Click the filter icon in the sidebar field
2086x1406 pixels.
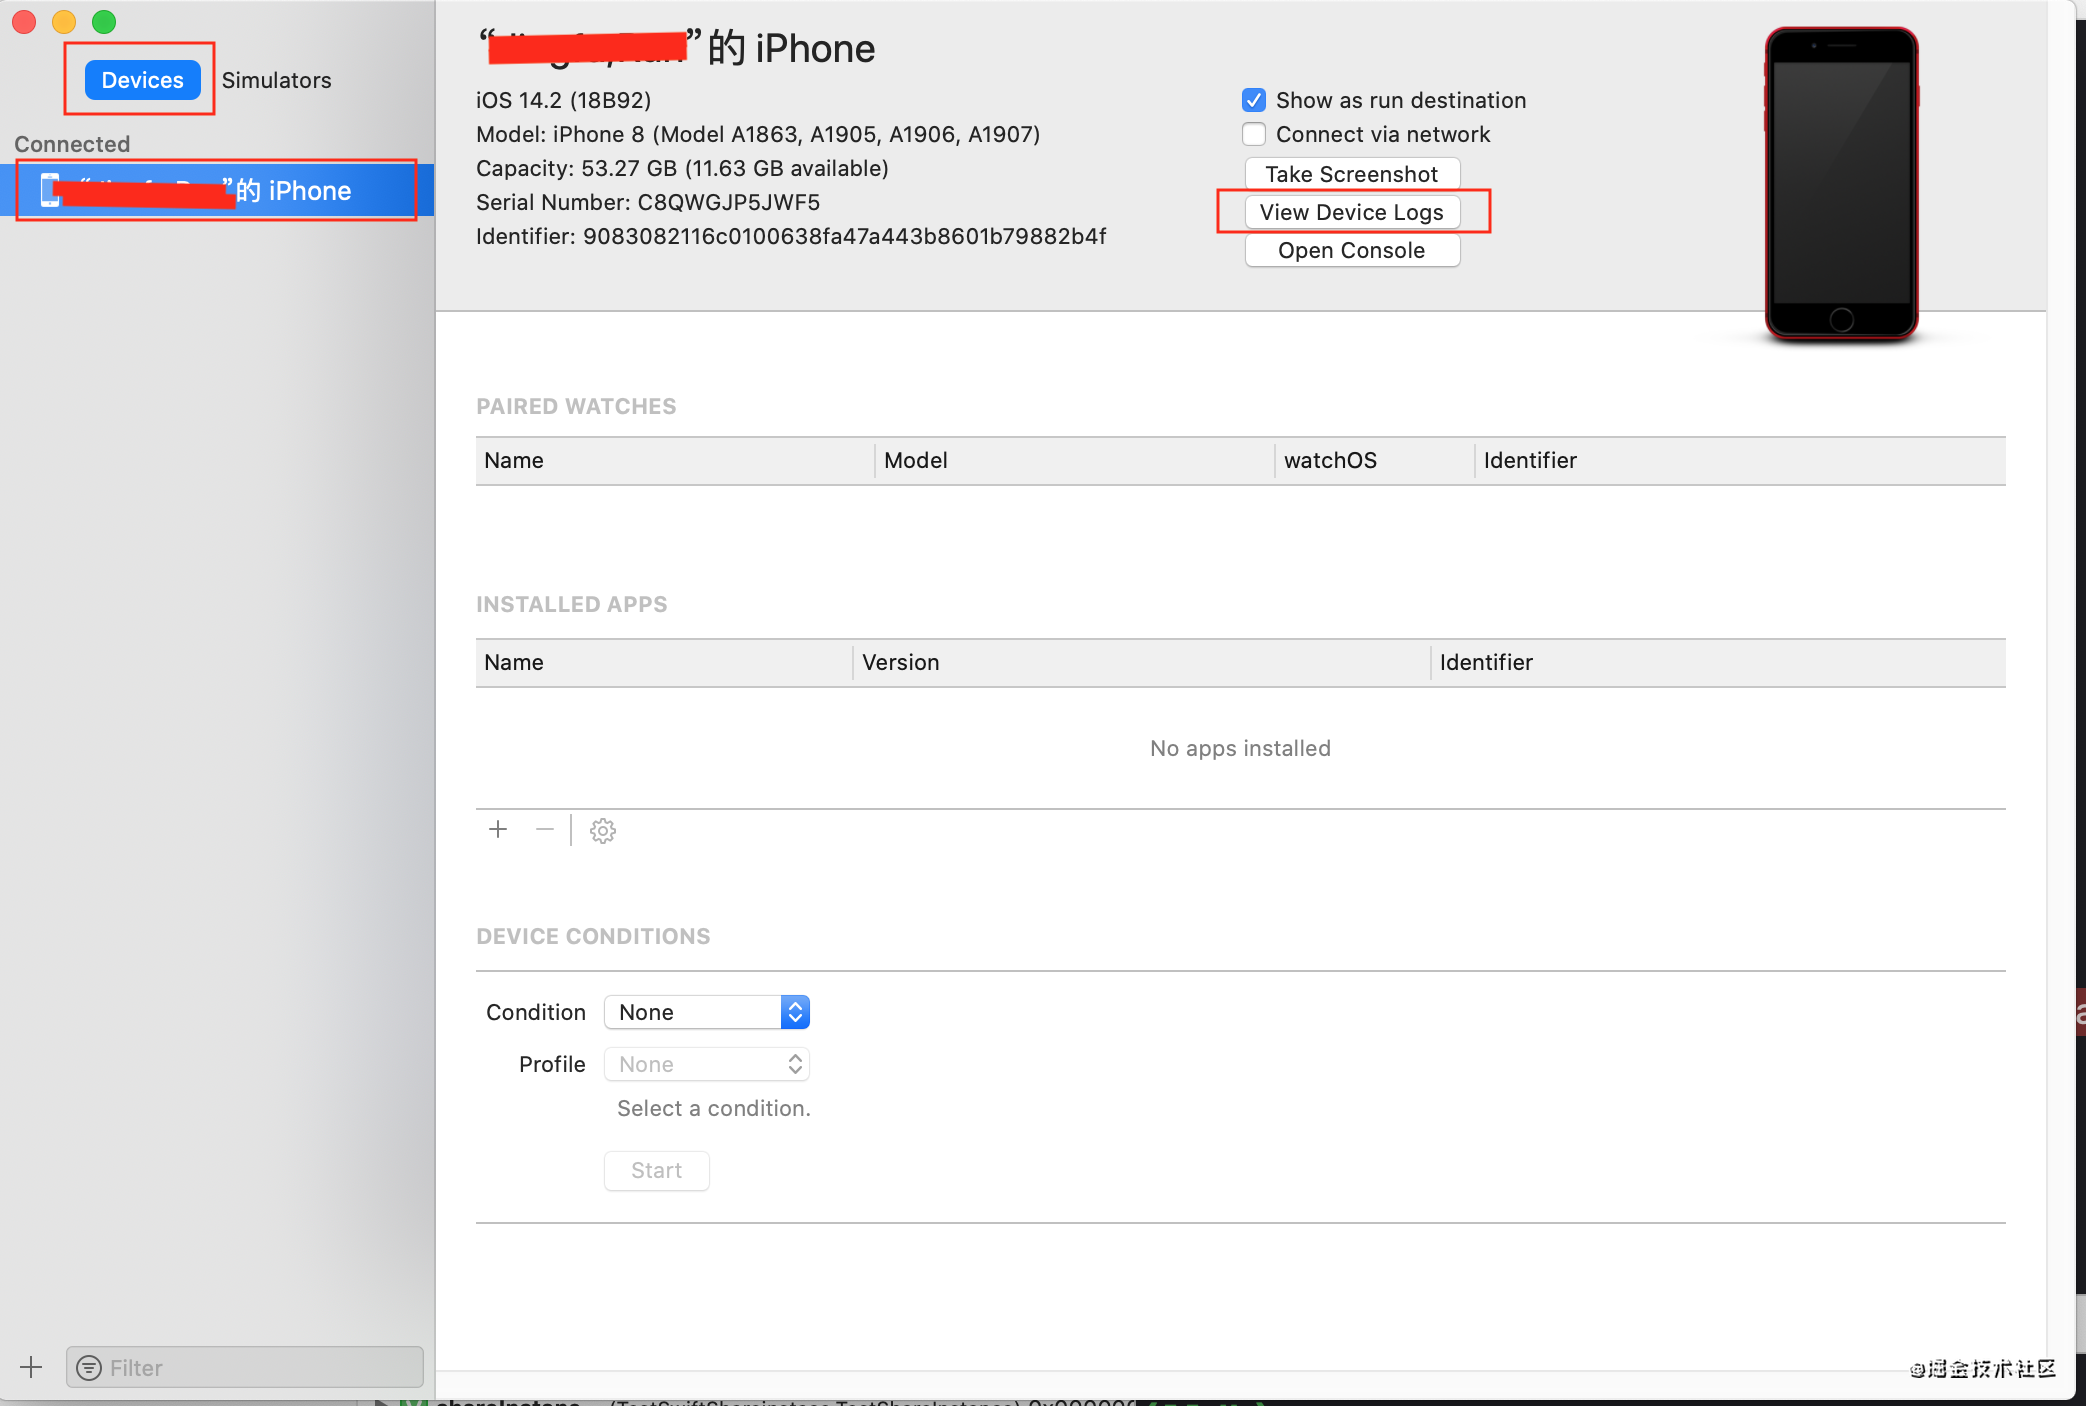pyautogui.click(x=89, y=1368)
